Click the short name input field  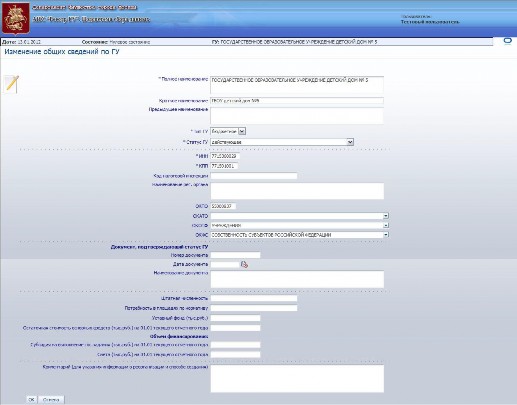pyautogui.click(x=297, y=101)
